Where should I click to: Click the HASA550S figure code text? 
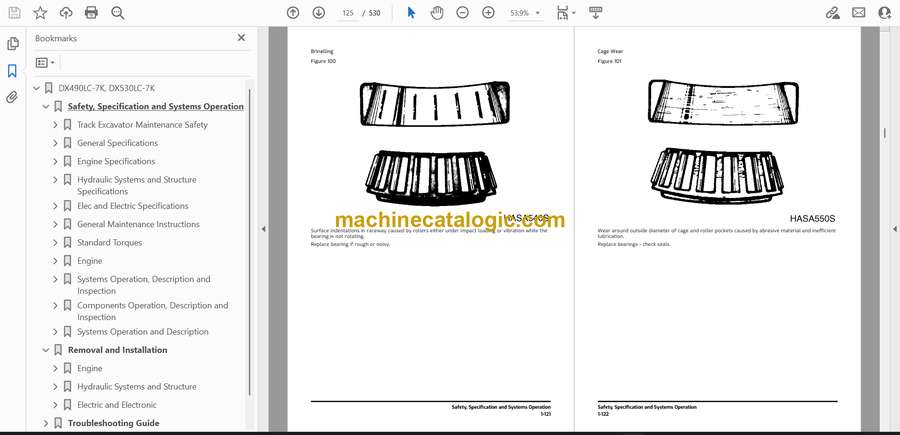tap(812, 219)
